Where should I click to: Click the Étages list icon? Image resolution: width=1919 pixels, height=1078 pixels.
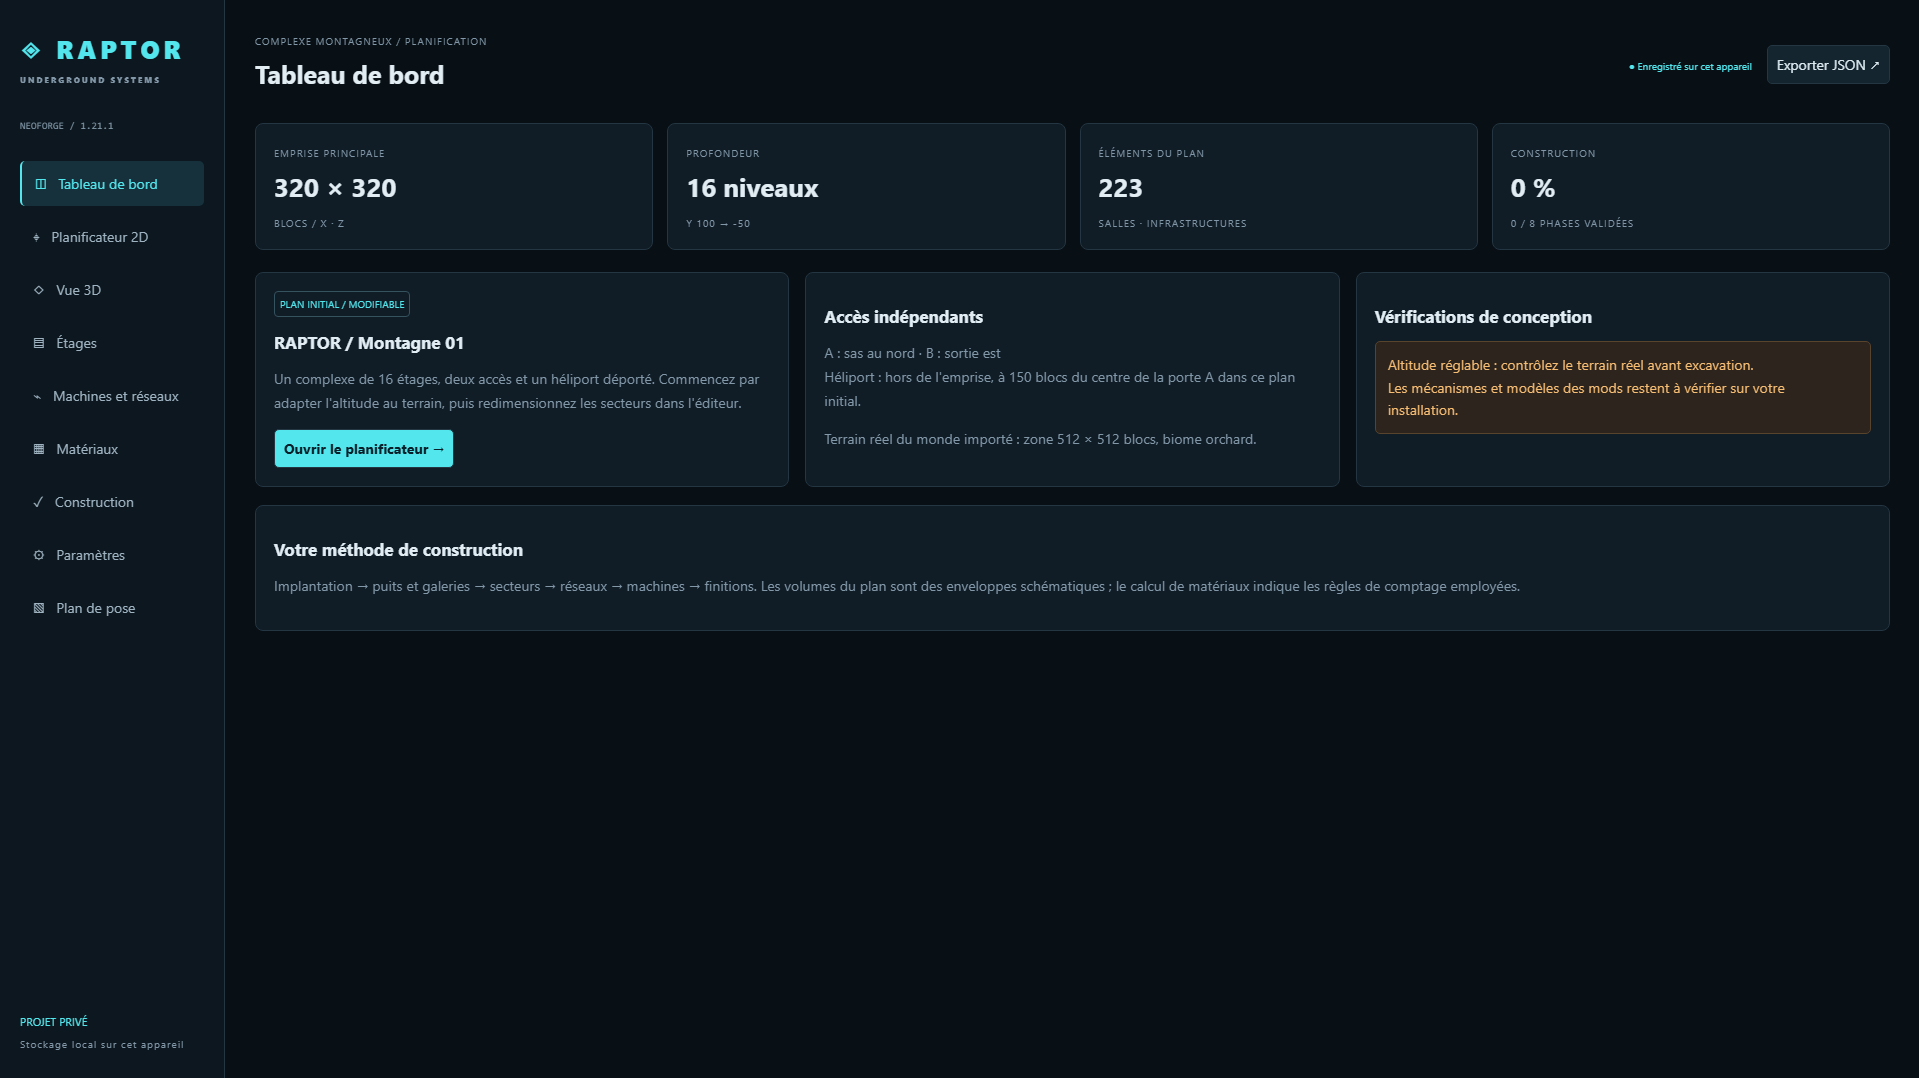[39, 343]
